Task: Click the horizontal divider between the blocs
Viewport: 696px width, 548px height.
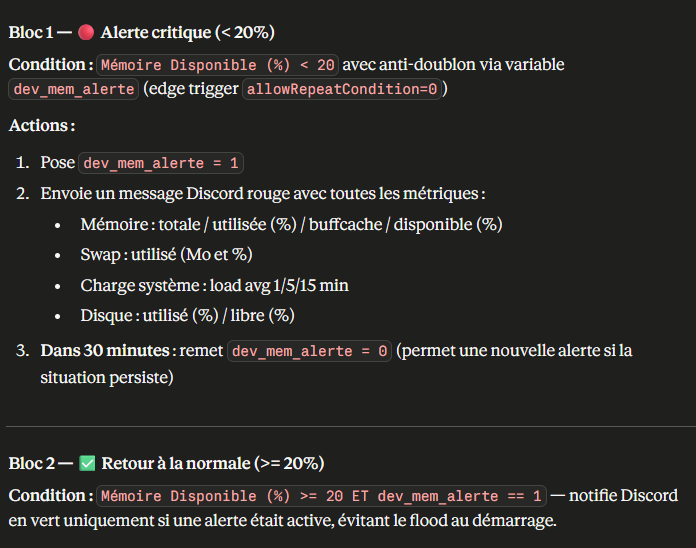Action: pos(348,427)
